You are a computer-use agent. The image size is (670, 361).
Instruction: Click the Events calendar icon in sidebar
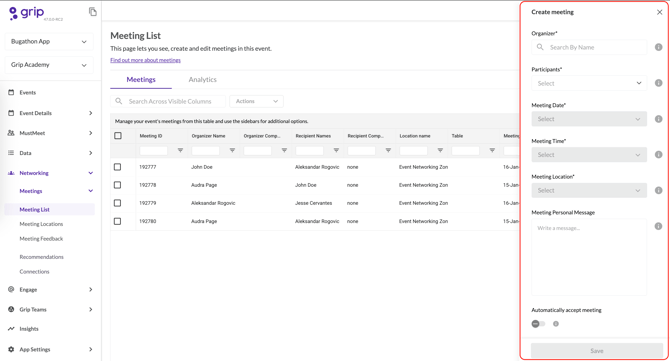click(x=11, y=92)
